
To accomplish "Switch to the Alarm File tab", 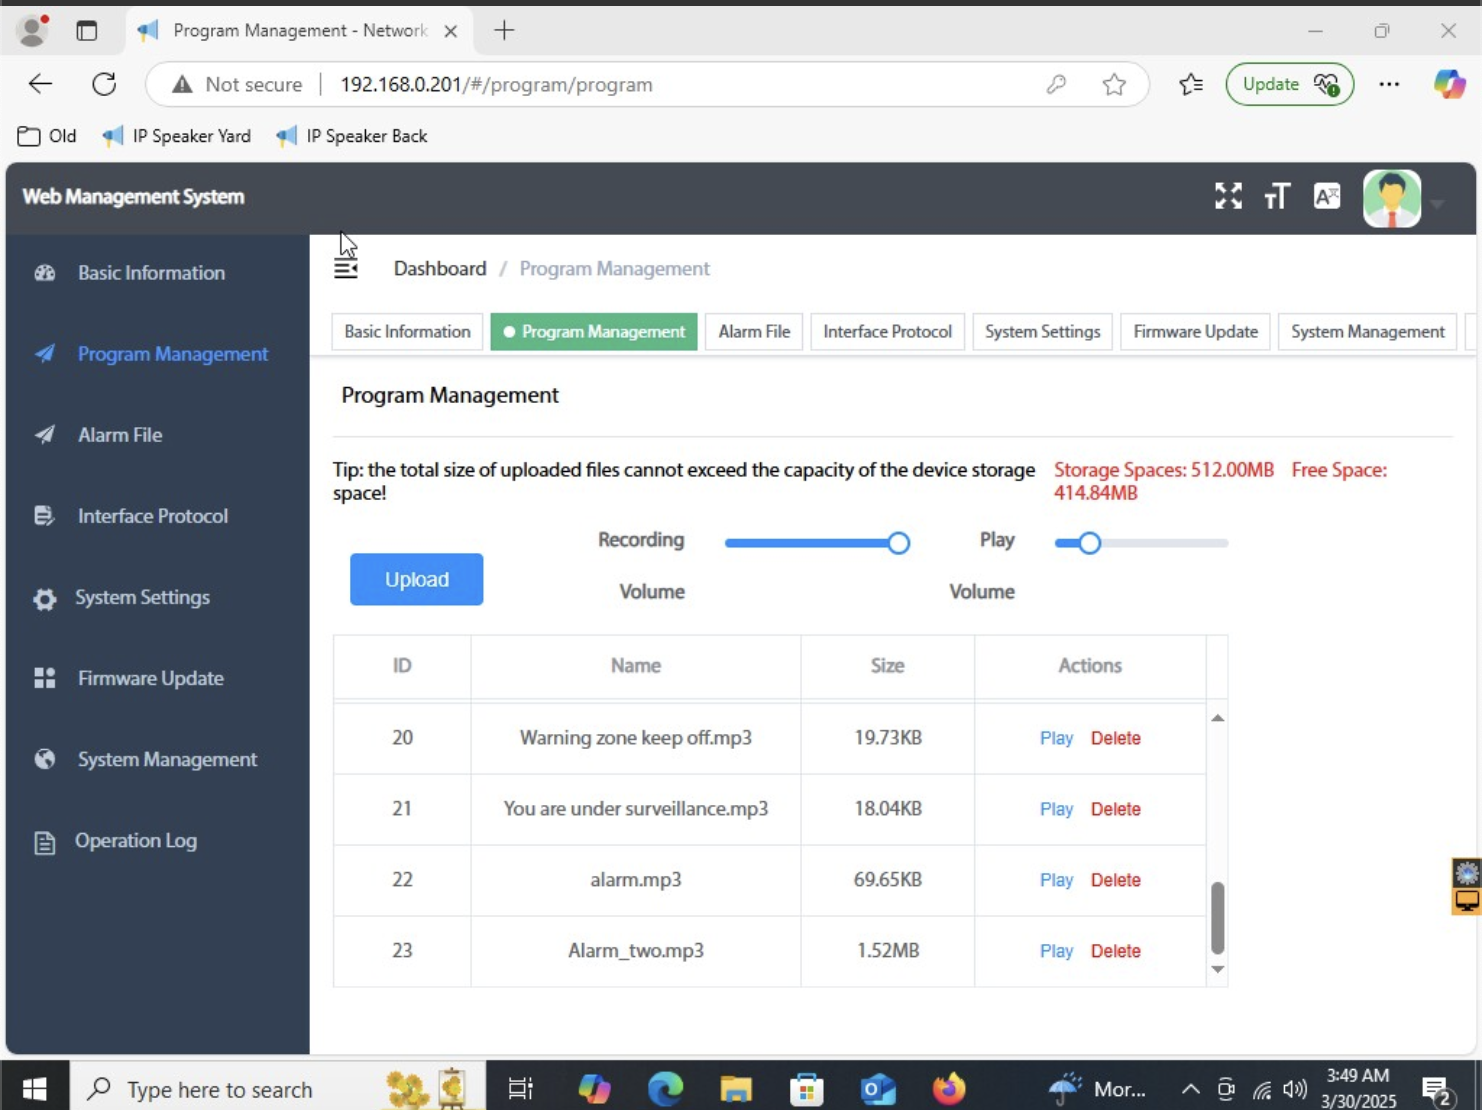I will 754,332.
